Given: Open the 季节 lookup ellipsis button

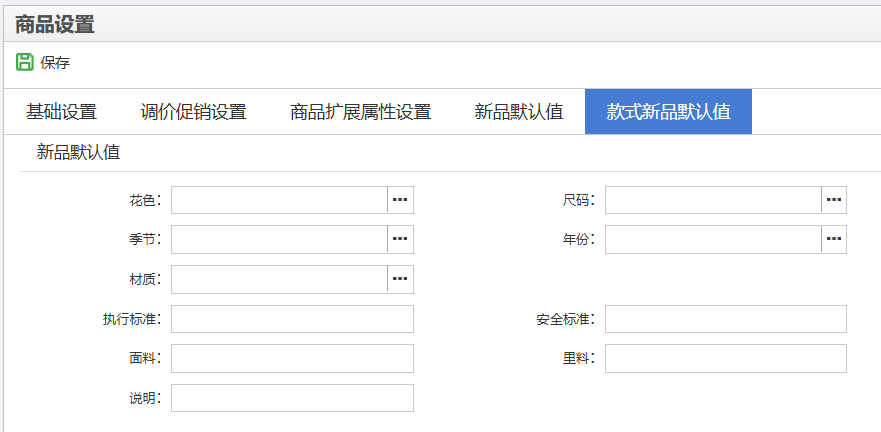Looking at the screenshot, I should coord(400,240).
